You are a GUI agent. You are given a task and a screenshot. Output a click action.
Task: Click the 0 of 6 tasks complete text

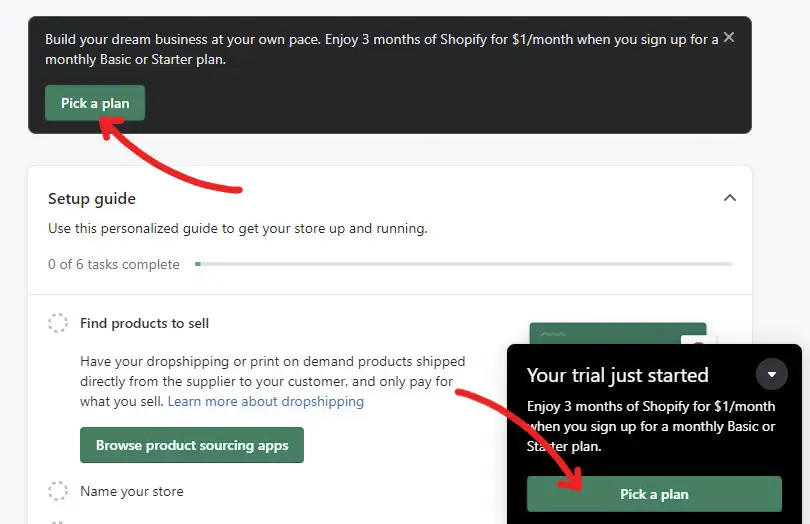(x=114, y=265)
